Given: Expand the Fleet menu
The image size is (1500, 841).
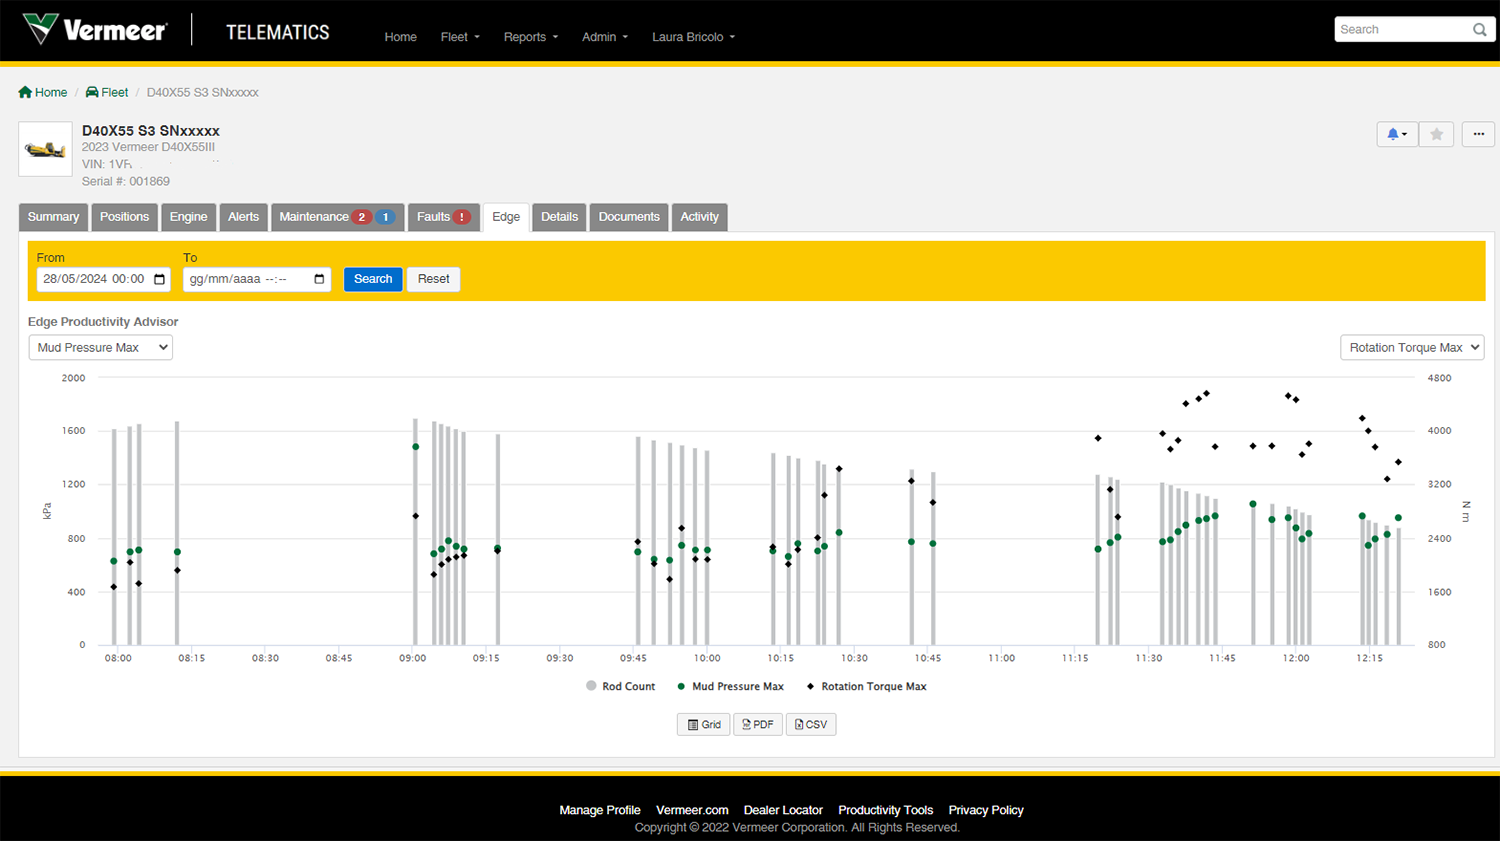Looking at the screenshot, I should pos(460,37).
